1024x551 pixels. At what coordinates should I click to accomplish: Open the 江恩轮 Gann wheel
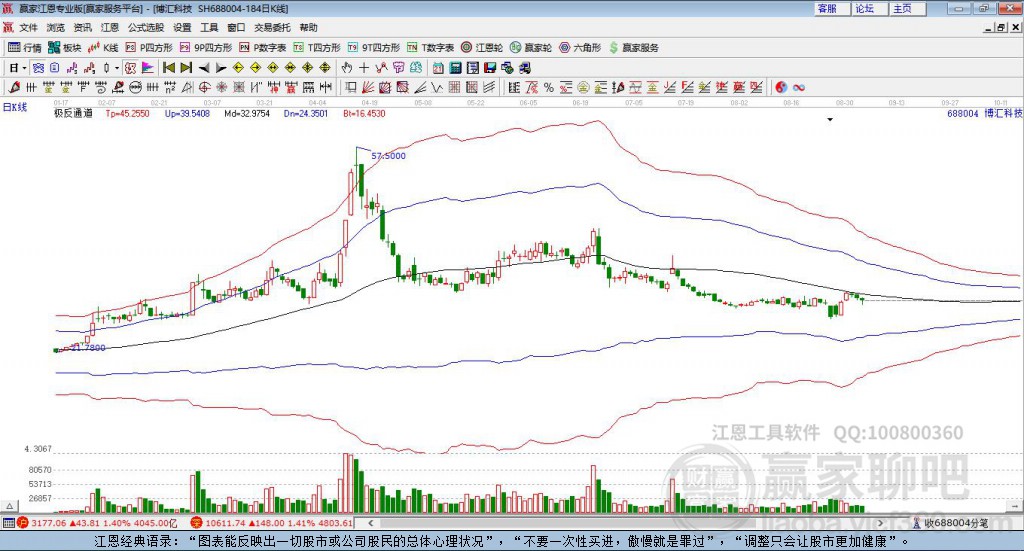pyautogui.click(x=482, y=48)
